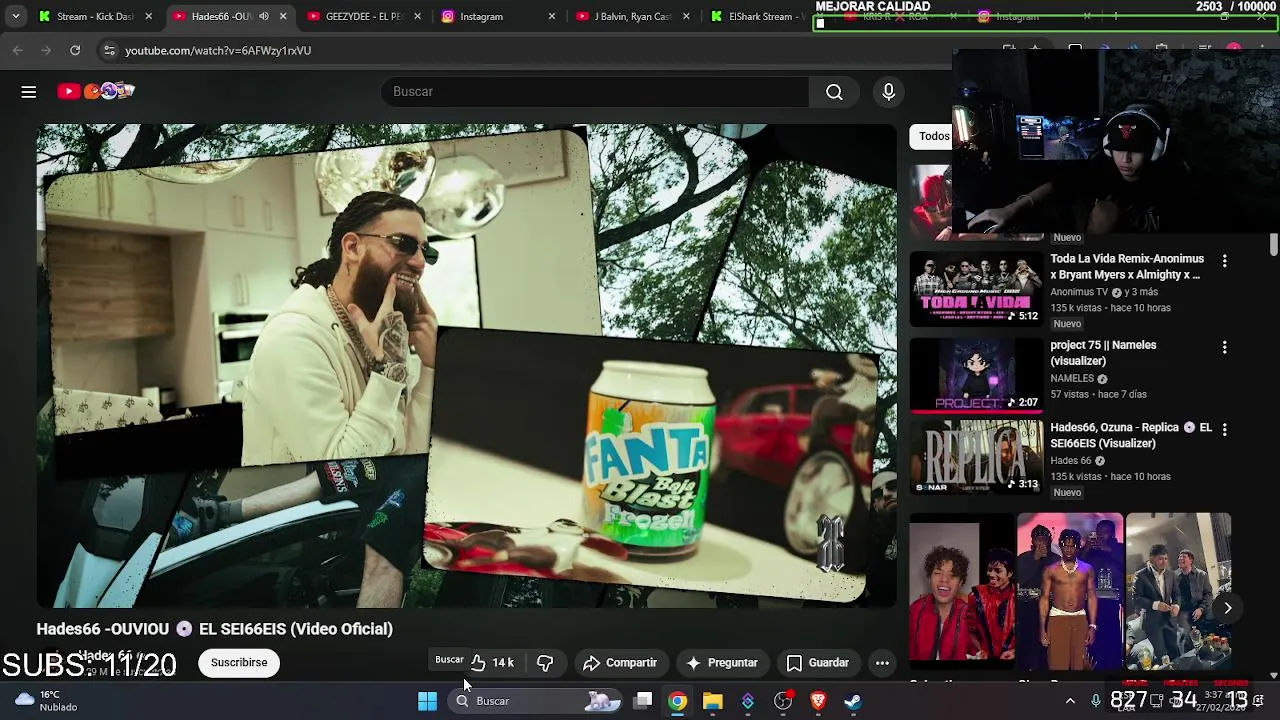Reload the page with browser refresh icon
Image resolution: width=1280 pixels, height=720 pixels.
point(75,50)
